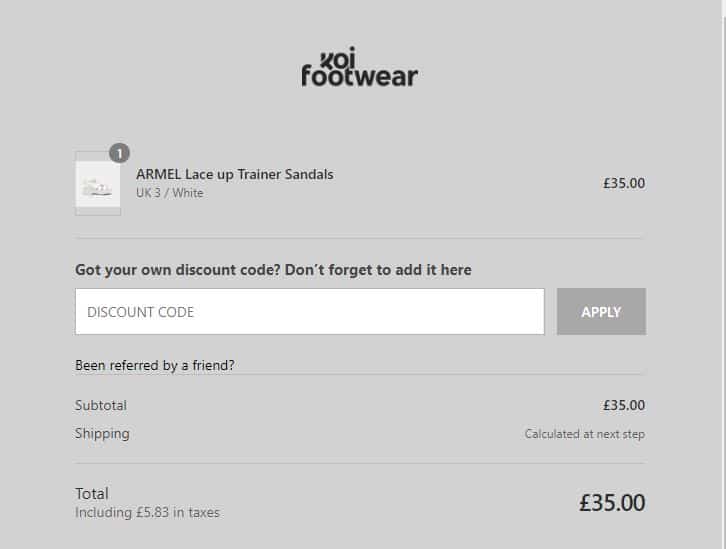726x549 pixels.
Task: Select the UK 3 / White variant text
Action: pos(170,193)
